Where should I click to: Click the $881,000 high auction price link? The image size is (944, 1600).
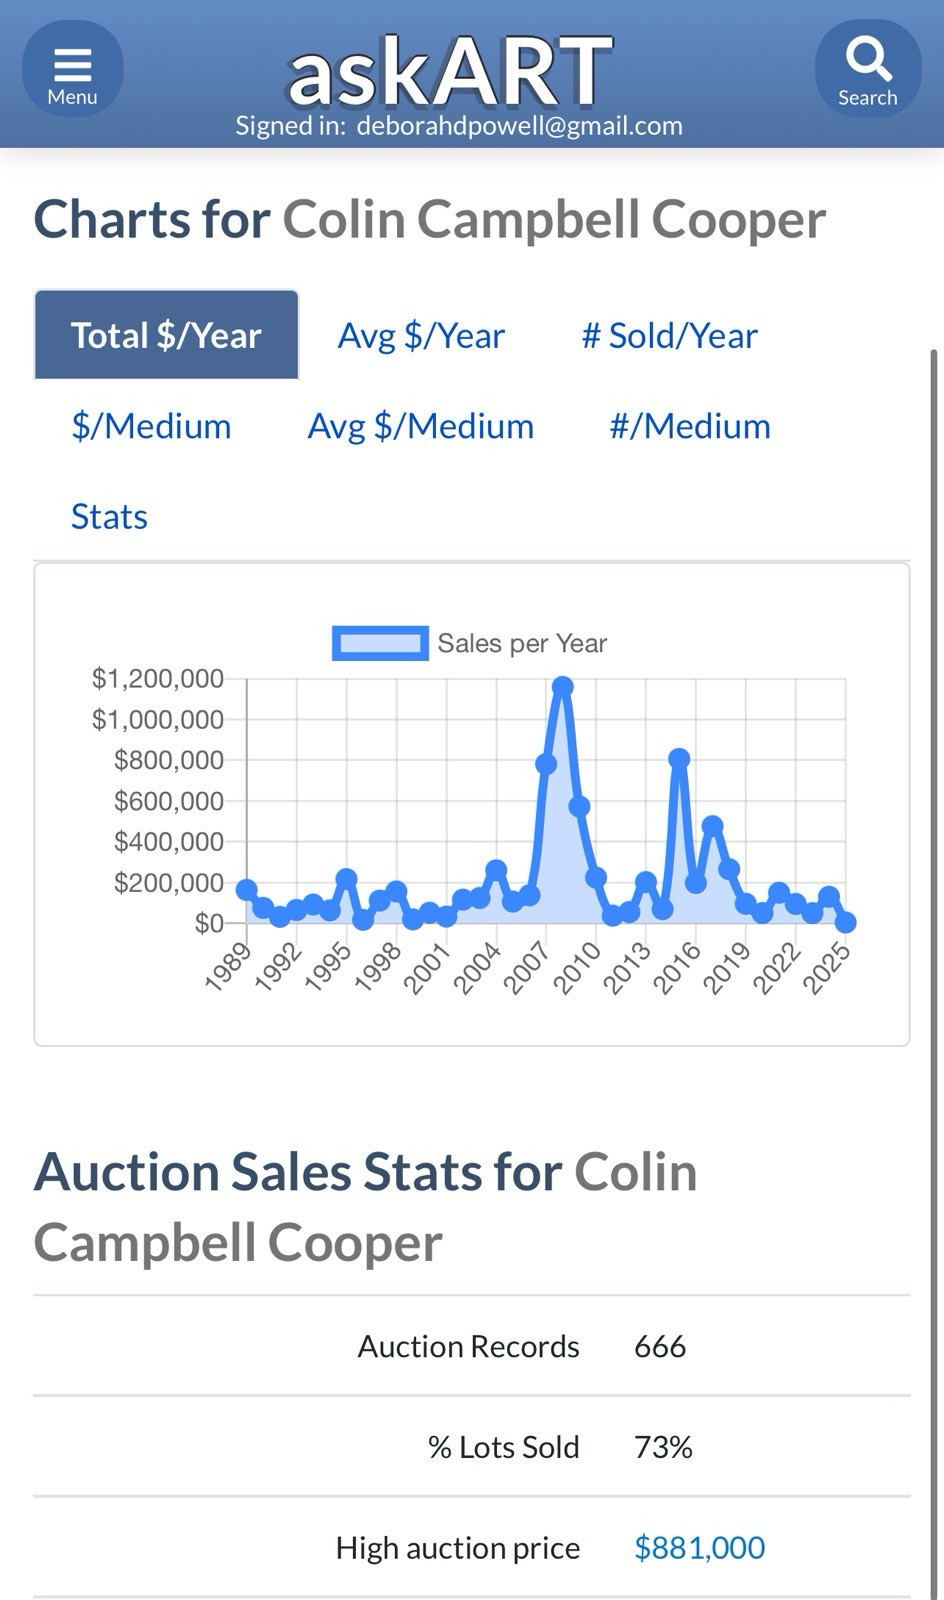point(699,1547)
